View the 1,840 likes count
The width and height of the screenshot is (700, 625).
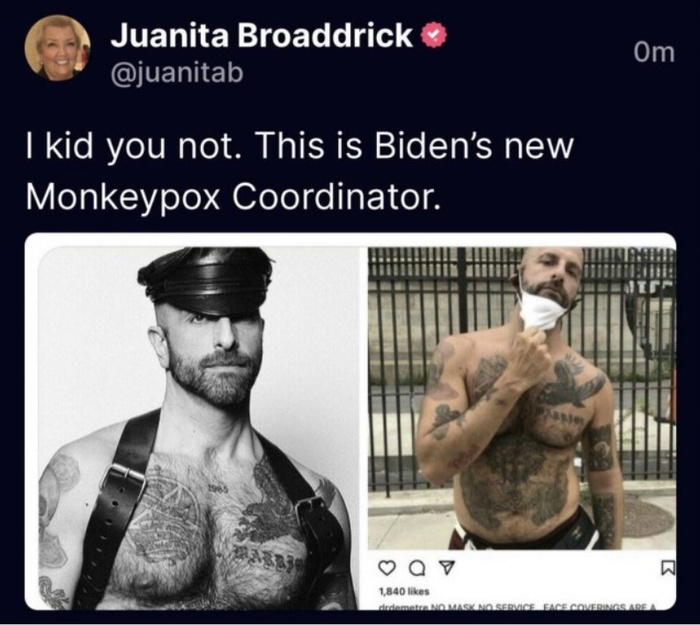tap(404, 592)
